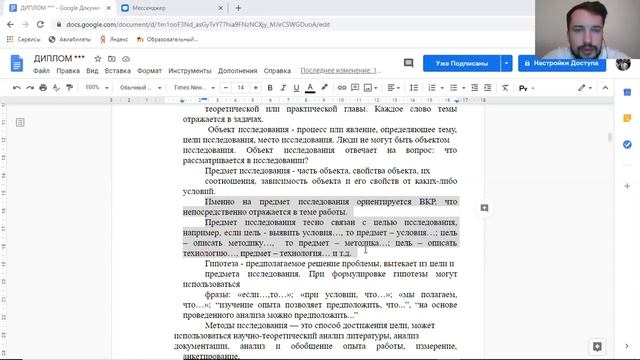Open the Google Calendar side panel
The image size is (640, 360).
[627, 92]
